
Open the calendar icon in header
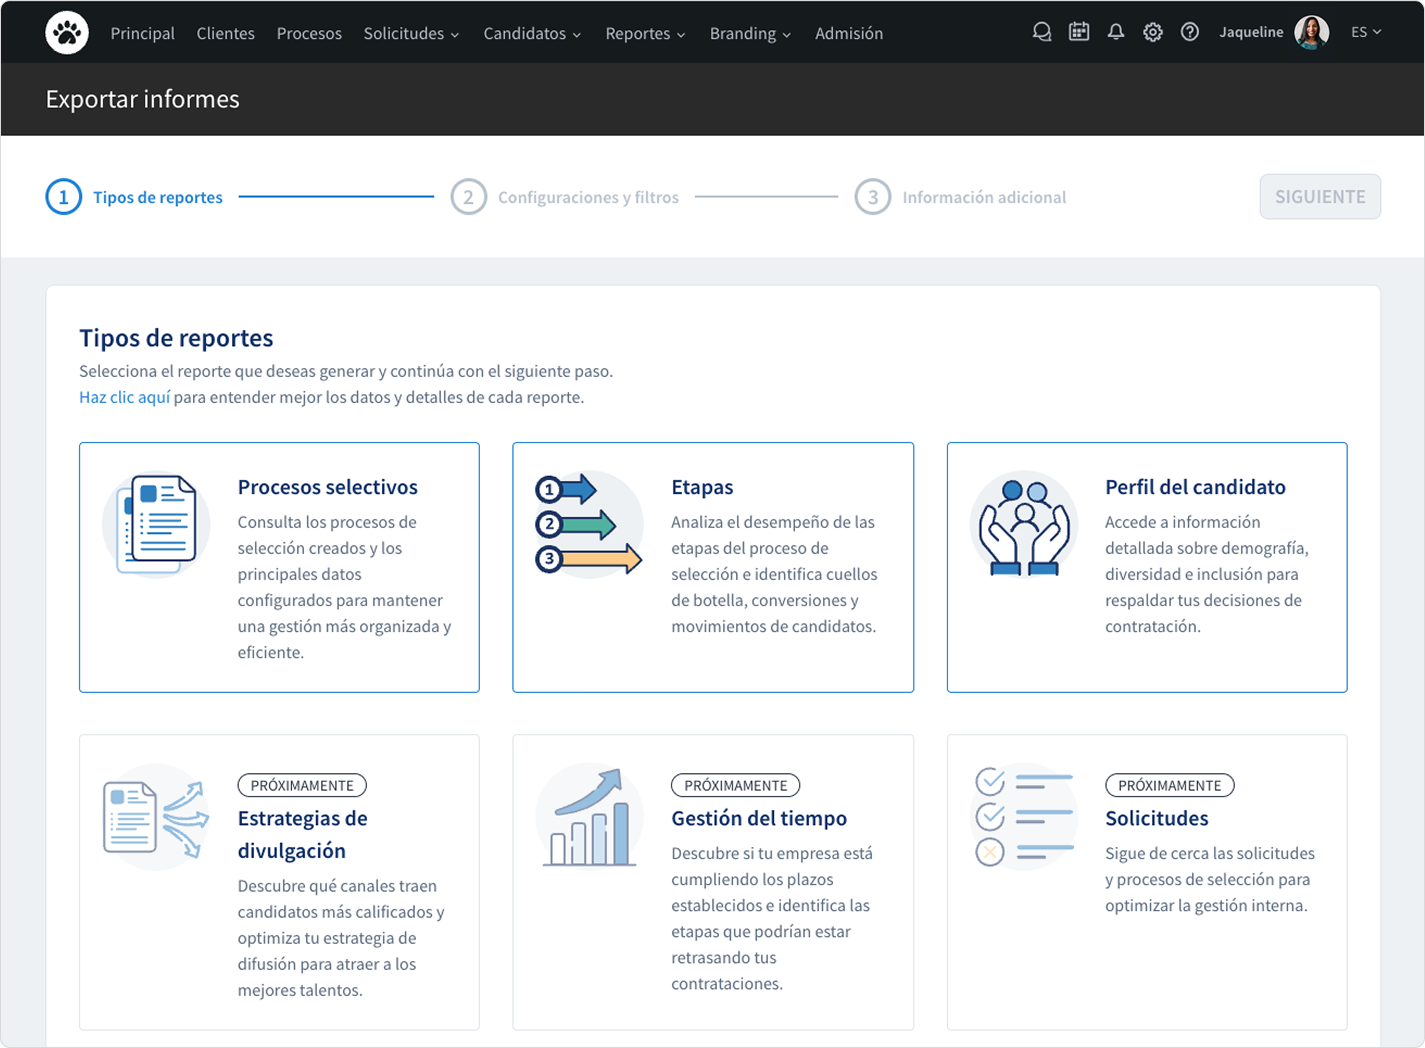coord(1078,32)
